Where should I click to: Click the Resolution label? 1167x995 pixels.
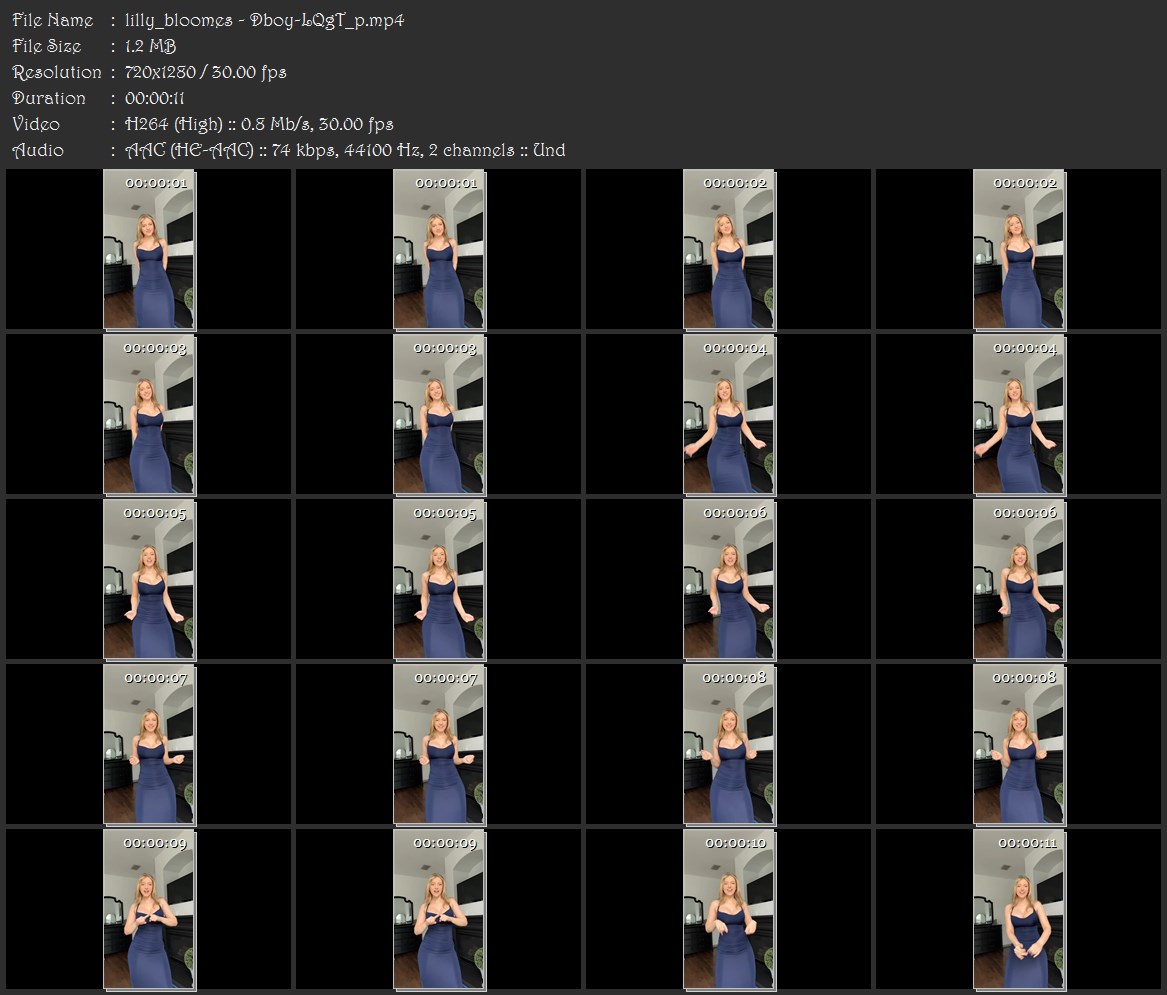click(57, 72)
